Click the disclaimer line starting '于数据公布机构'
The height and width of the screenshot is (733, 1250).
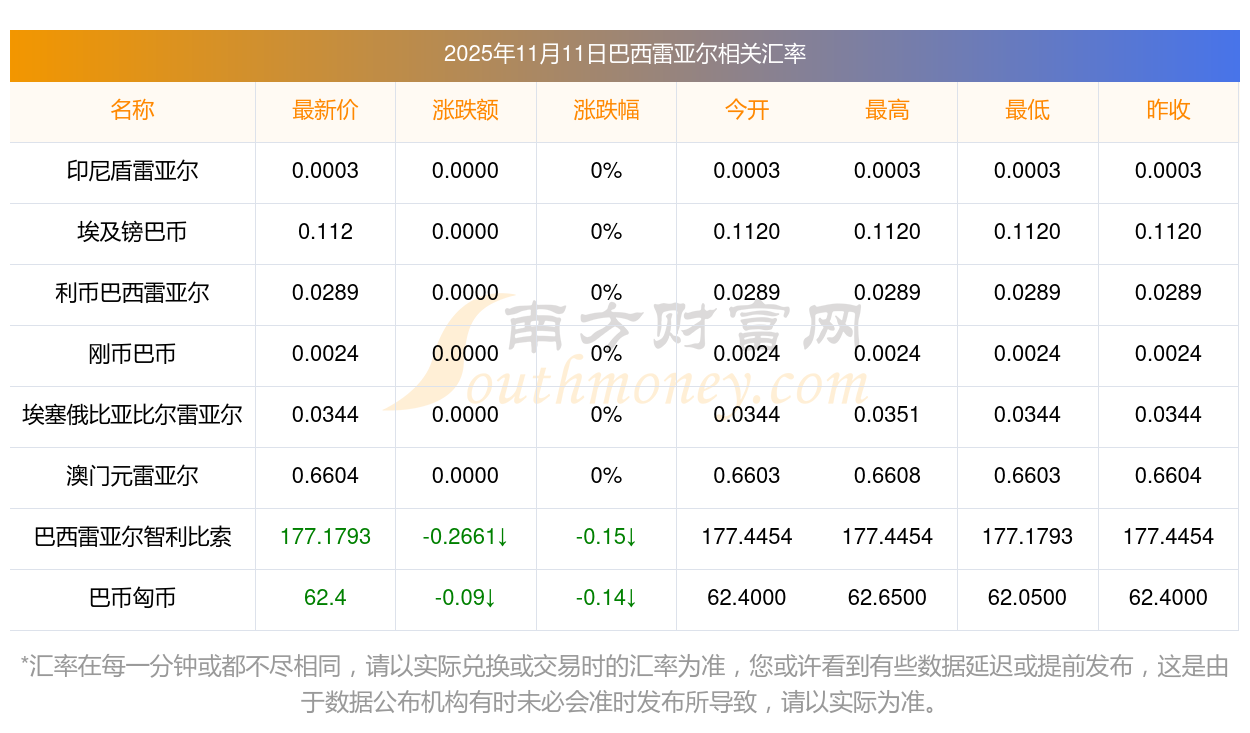(x=620, y=702)
